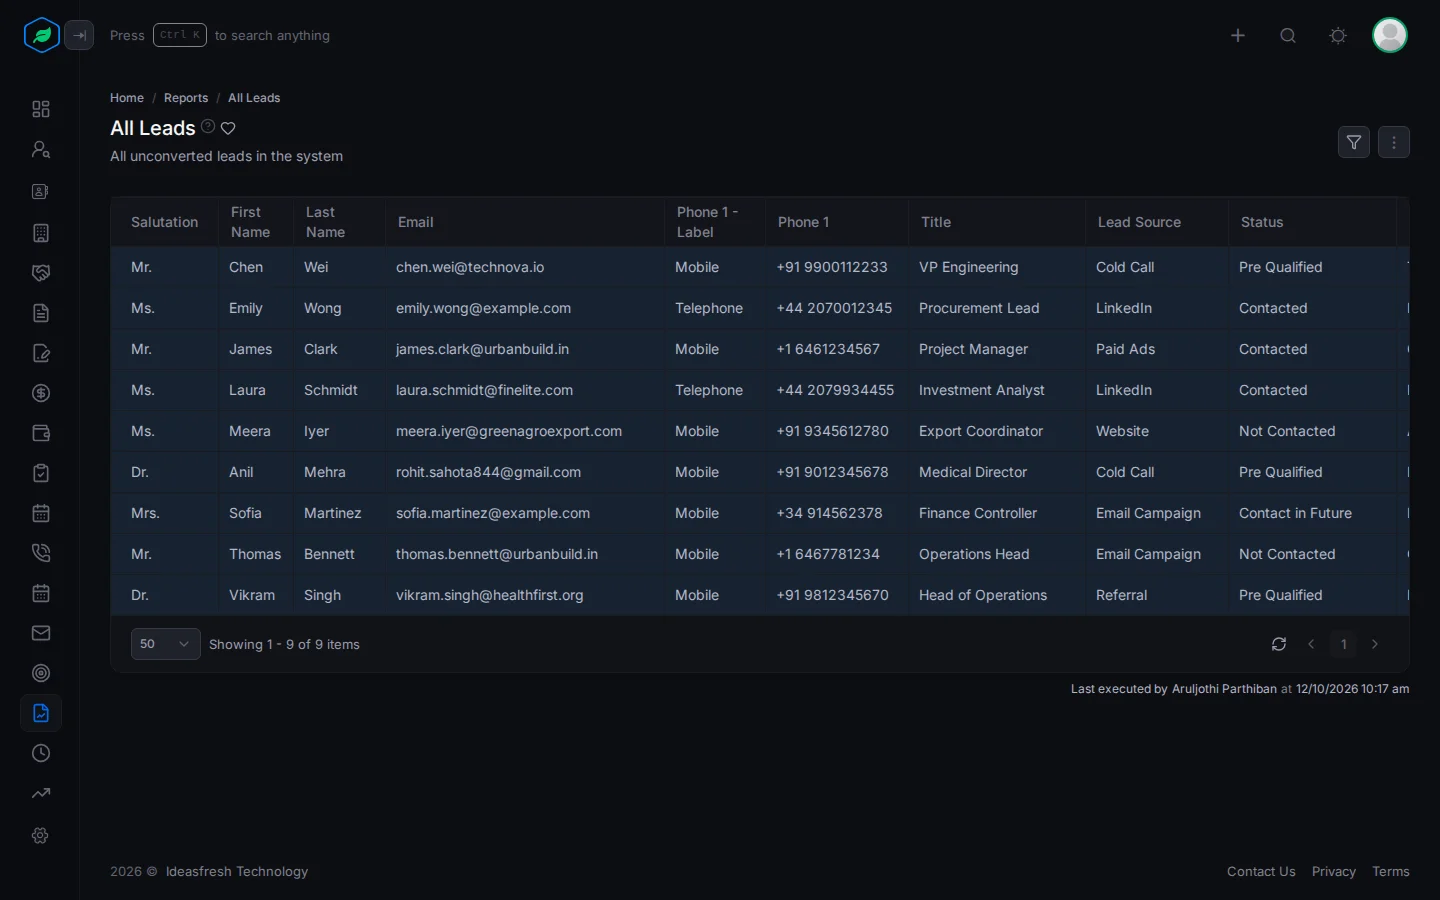Click the search anything field
This screenshot has width=1440, height=900.
[x=220, y=35]
